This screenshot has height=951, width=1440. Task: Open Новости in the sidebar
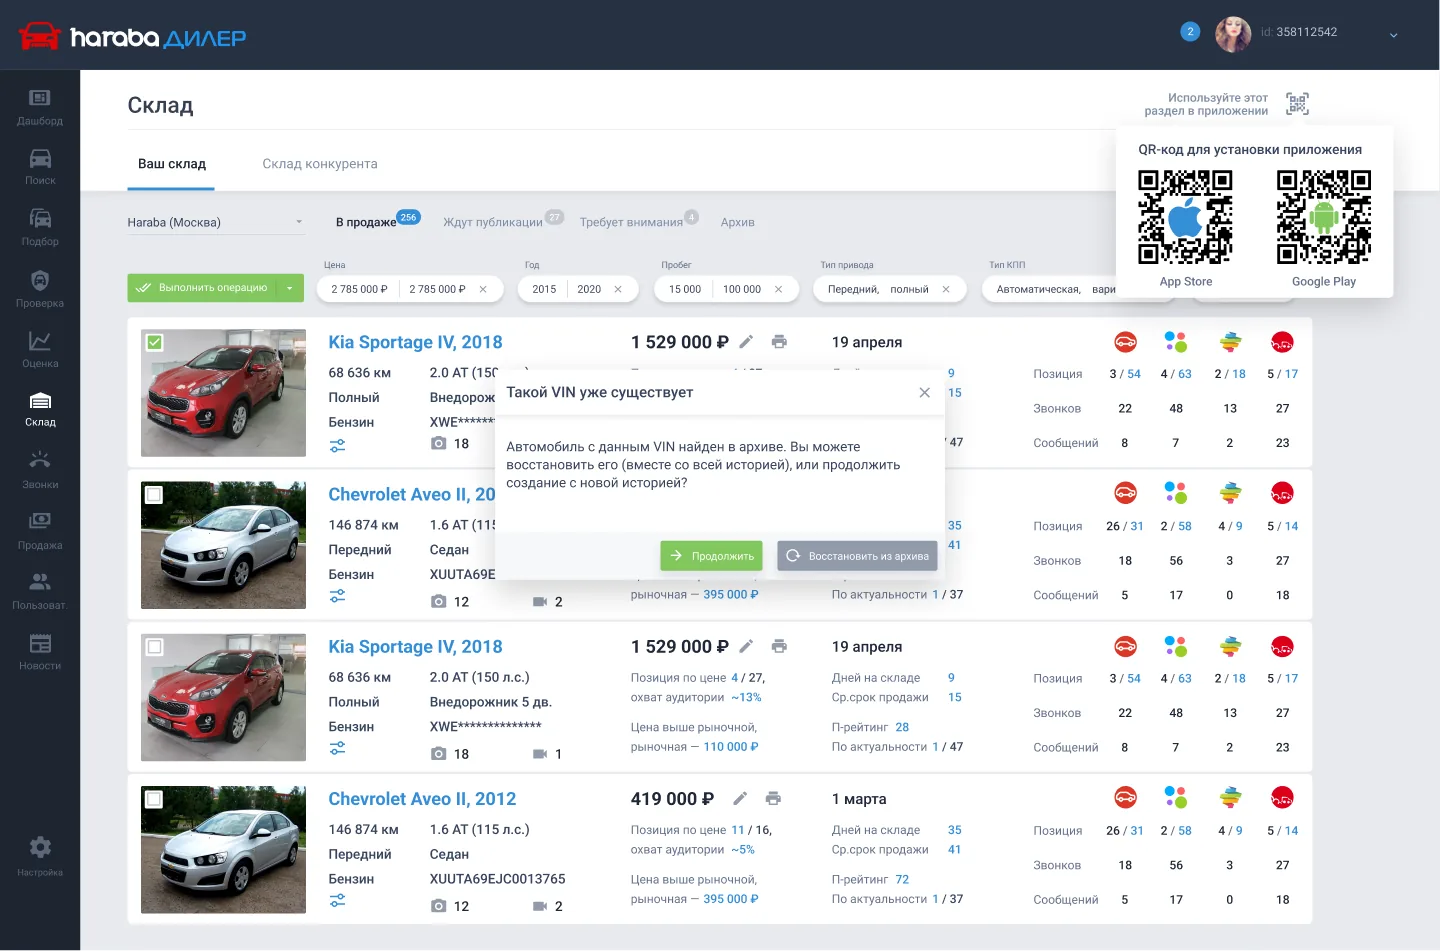(x=40, y=652)
